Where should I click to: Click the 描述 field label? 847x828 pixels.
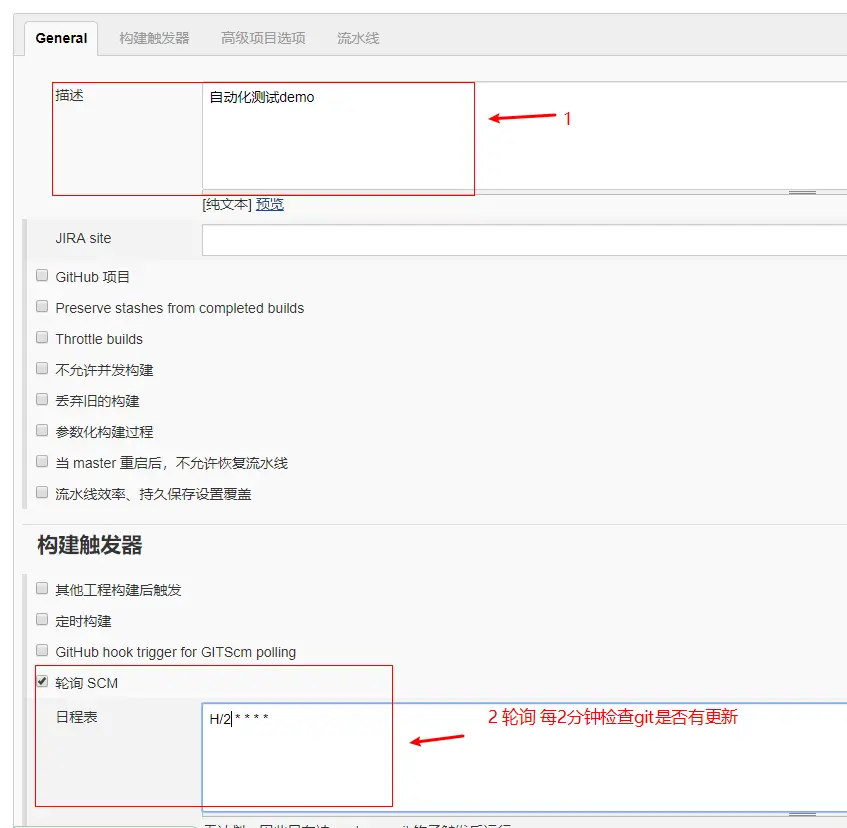[70, 96]
